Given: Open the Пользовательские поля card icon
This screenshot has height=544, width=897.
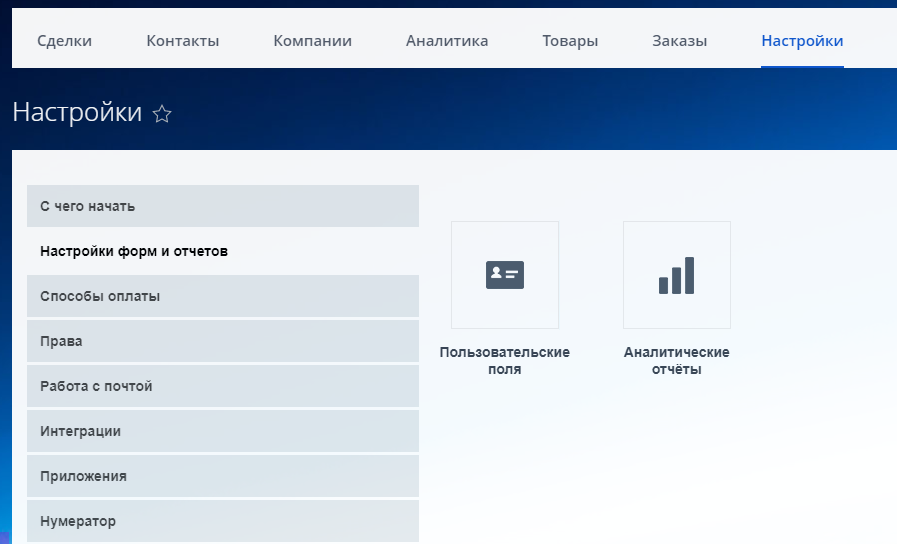Looking at the screenshot, I should (x=505, y=275).
